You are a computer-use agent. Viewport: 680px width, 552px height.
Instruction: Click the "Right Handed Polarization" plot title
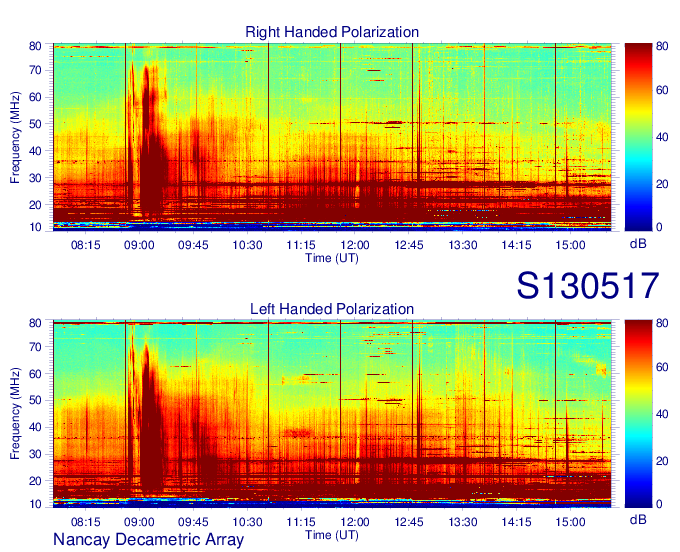click(x=332, y=32)
